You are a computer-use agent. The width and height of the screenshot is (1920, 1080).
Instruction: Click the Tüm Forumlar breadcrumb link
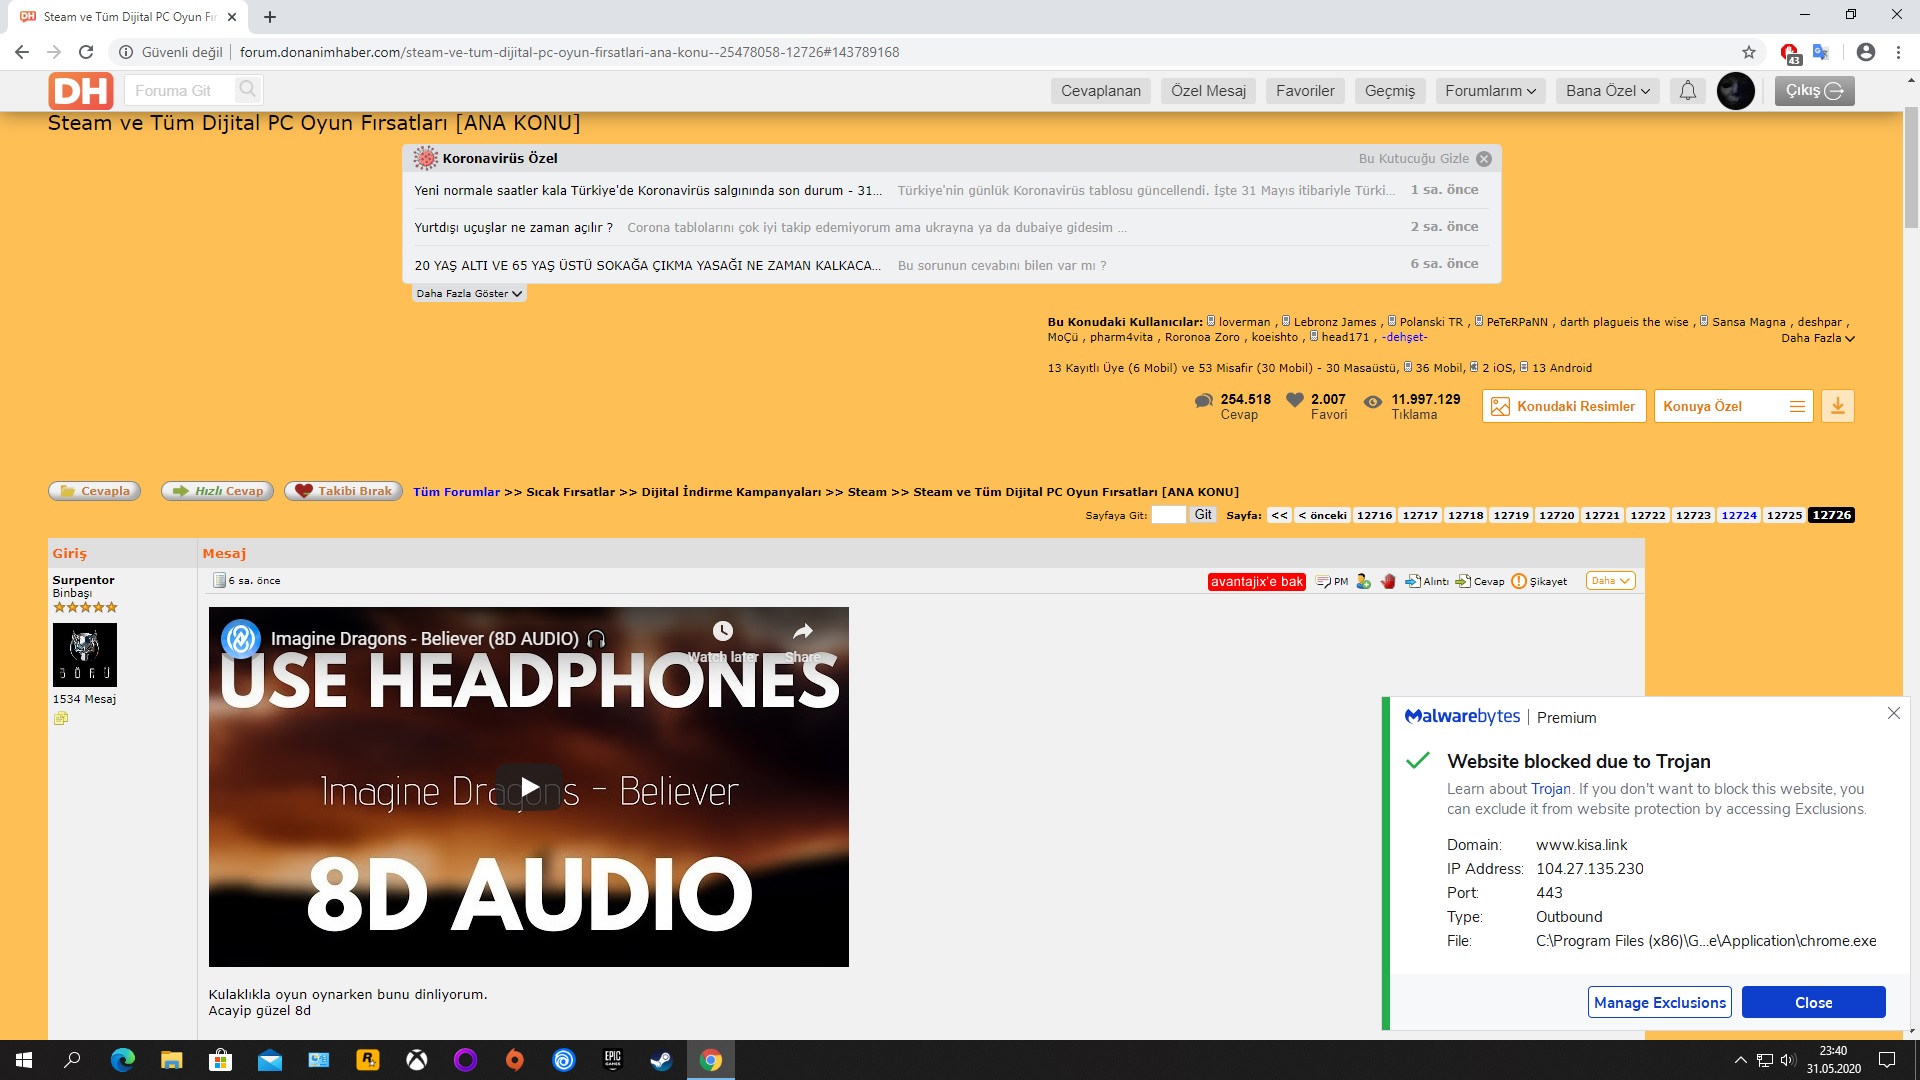click(456, 492)
